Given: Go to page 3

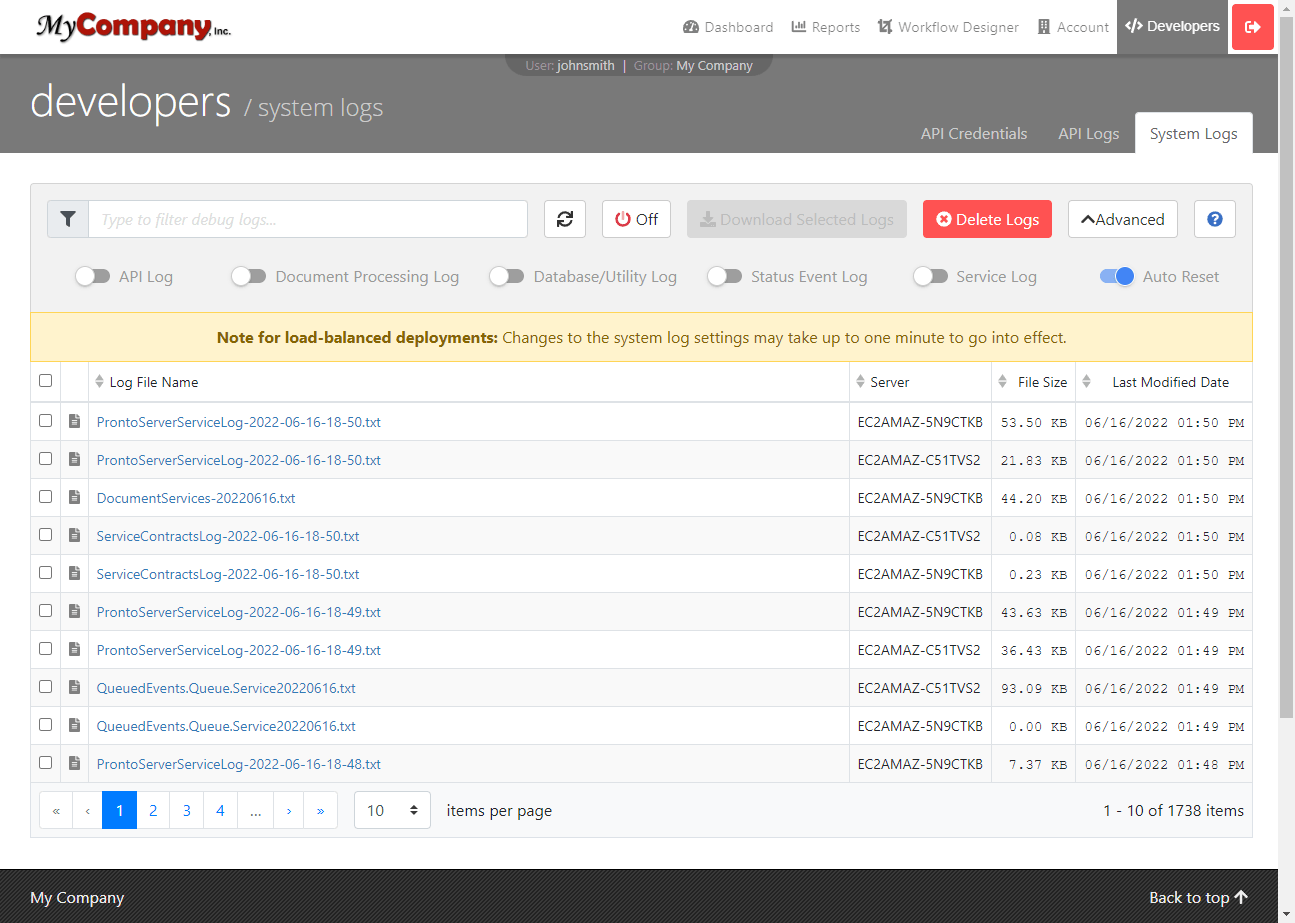Looking at the screenshot, I should pos(186,810).
